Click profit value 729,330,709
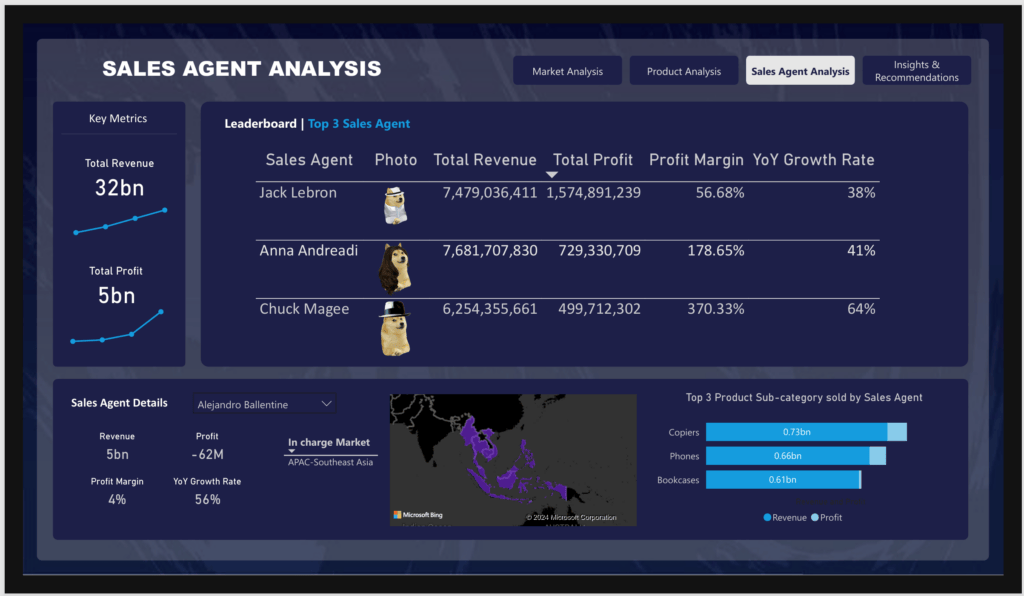1024x596 pixels. point(600,251)
